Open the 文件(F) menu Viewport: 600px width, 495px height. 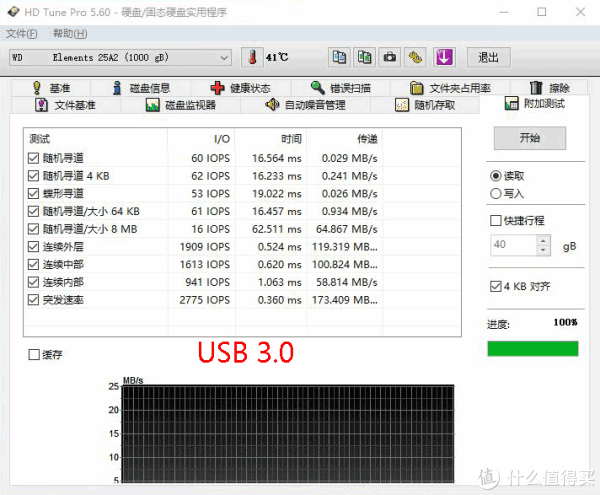click(22, 34)
